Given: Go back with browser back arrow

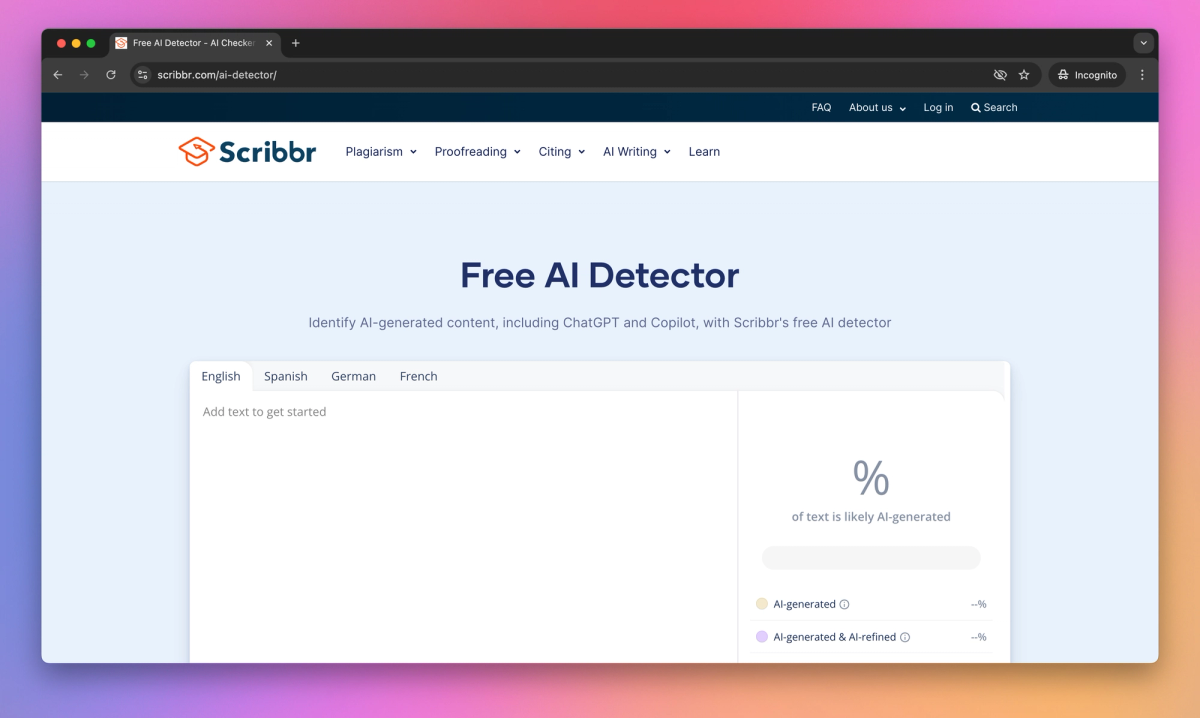Looking at the screenshot, I should tap(58, 75).
